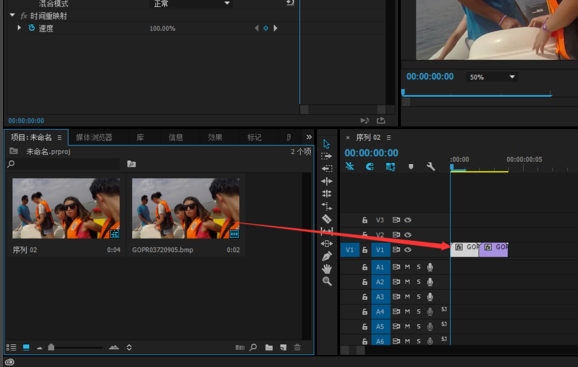Toggle lock on track V3
This screenshot has width=578, height=367.
(x=365, y=220)
